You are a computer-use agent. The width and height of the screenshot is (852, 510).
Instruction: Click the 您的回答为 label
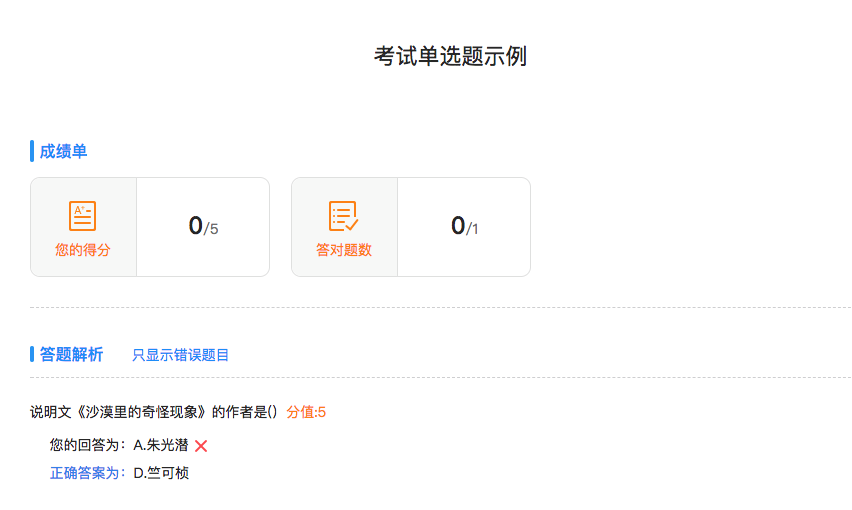(87, 445)
